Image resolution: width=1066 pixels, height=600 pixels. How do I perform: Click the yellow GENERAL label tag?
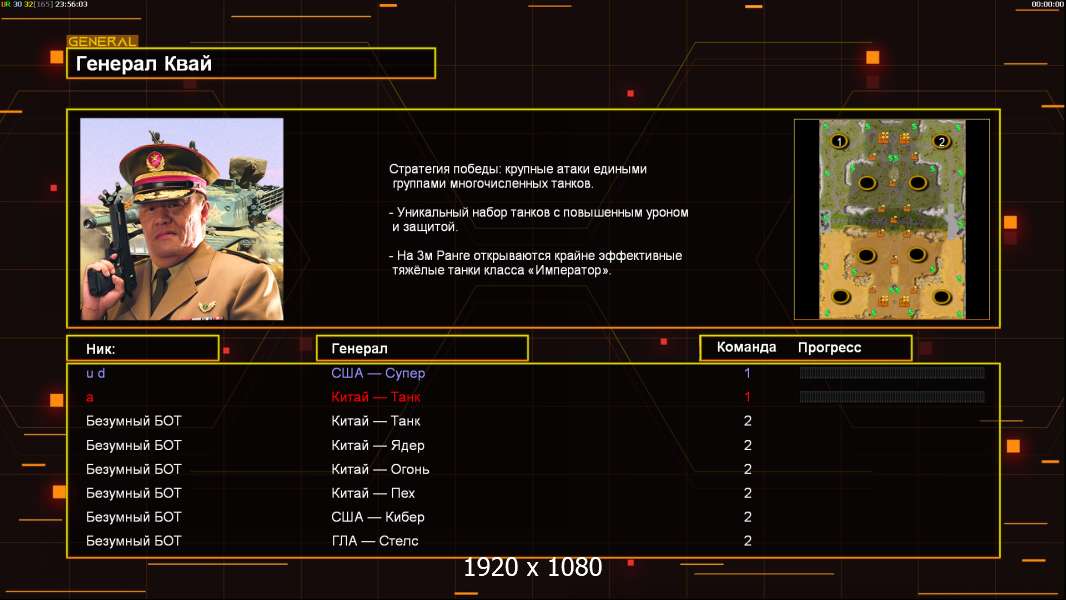tap(103, 41)
